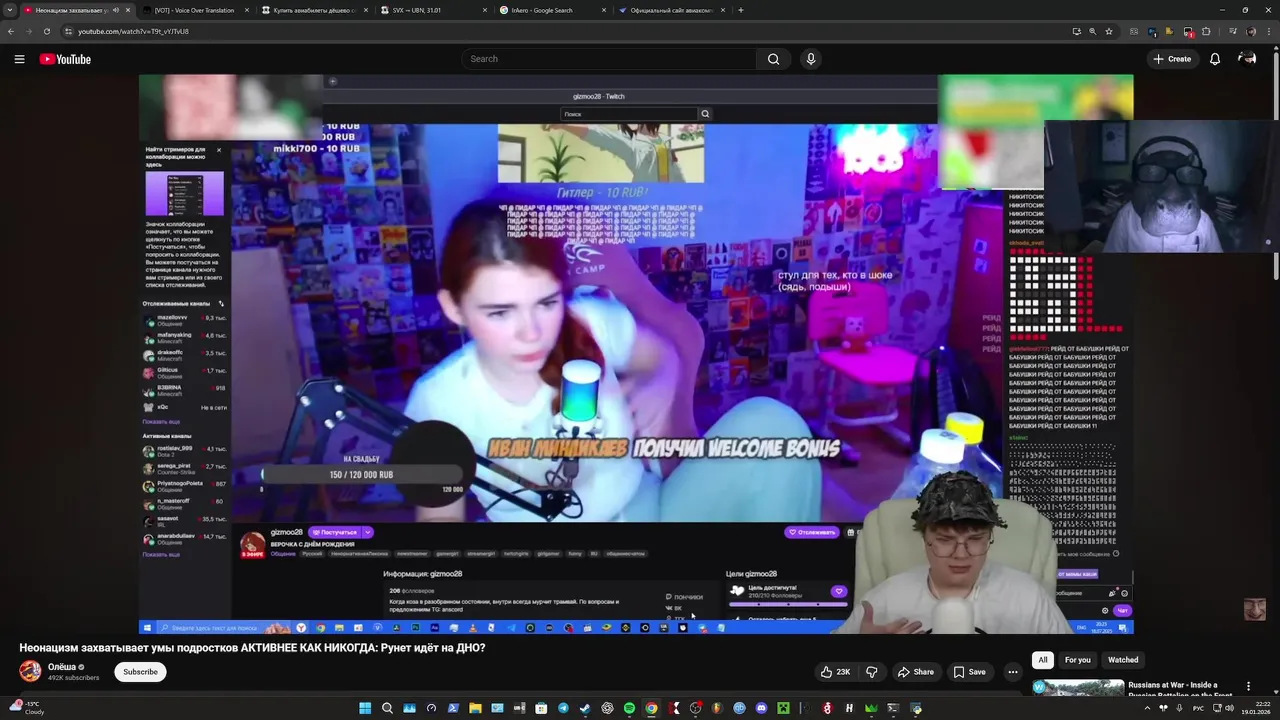Start voice search with microphone icon
Viewport: 1280px width, 720px height.
(x=811, y=59)
